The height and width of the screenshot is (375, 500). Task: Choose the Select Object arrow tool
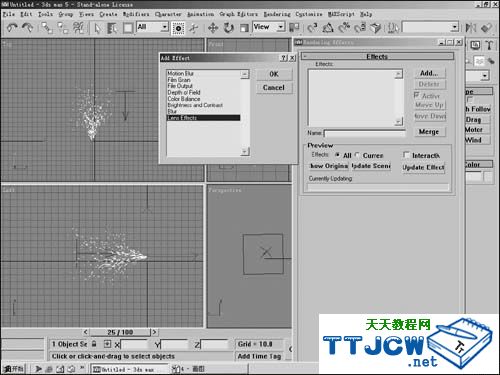click(x=97, y=28)
